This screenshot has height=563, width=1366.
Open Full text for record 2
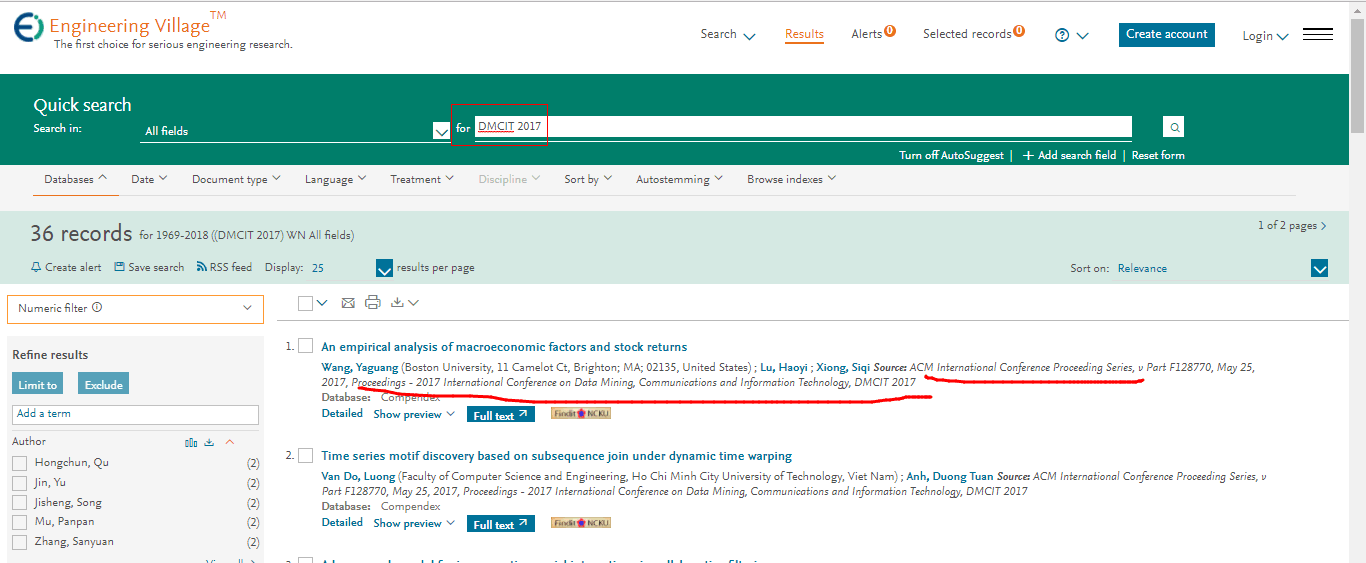tap(501, 524)
